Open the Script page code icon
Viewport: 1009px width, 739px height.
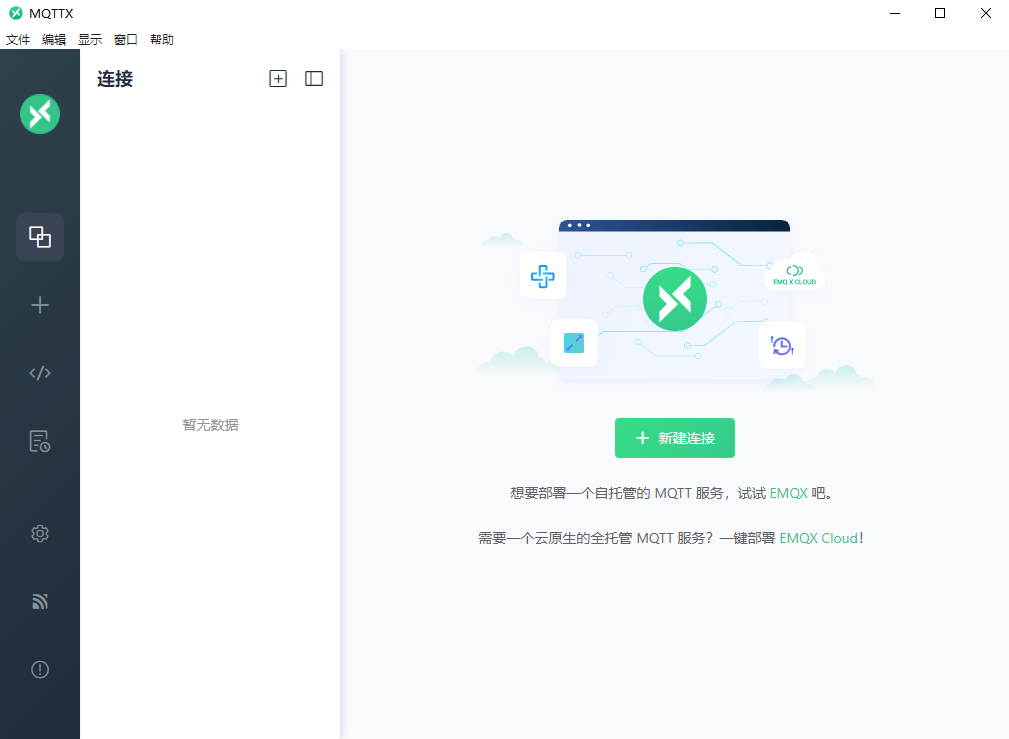(40, 373)
